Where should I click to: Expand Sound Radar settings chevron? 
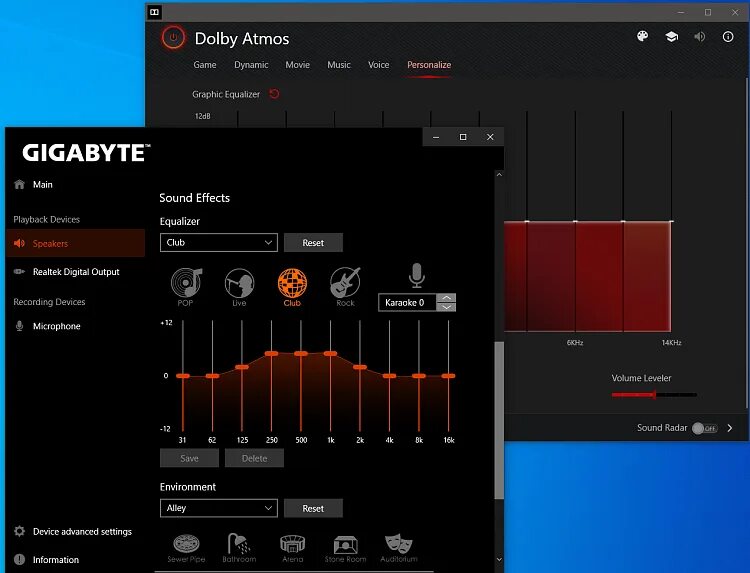tap(730, 428)
